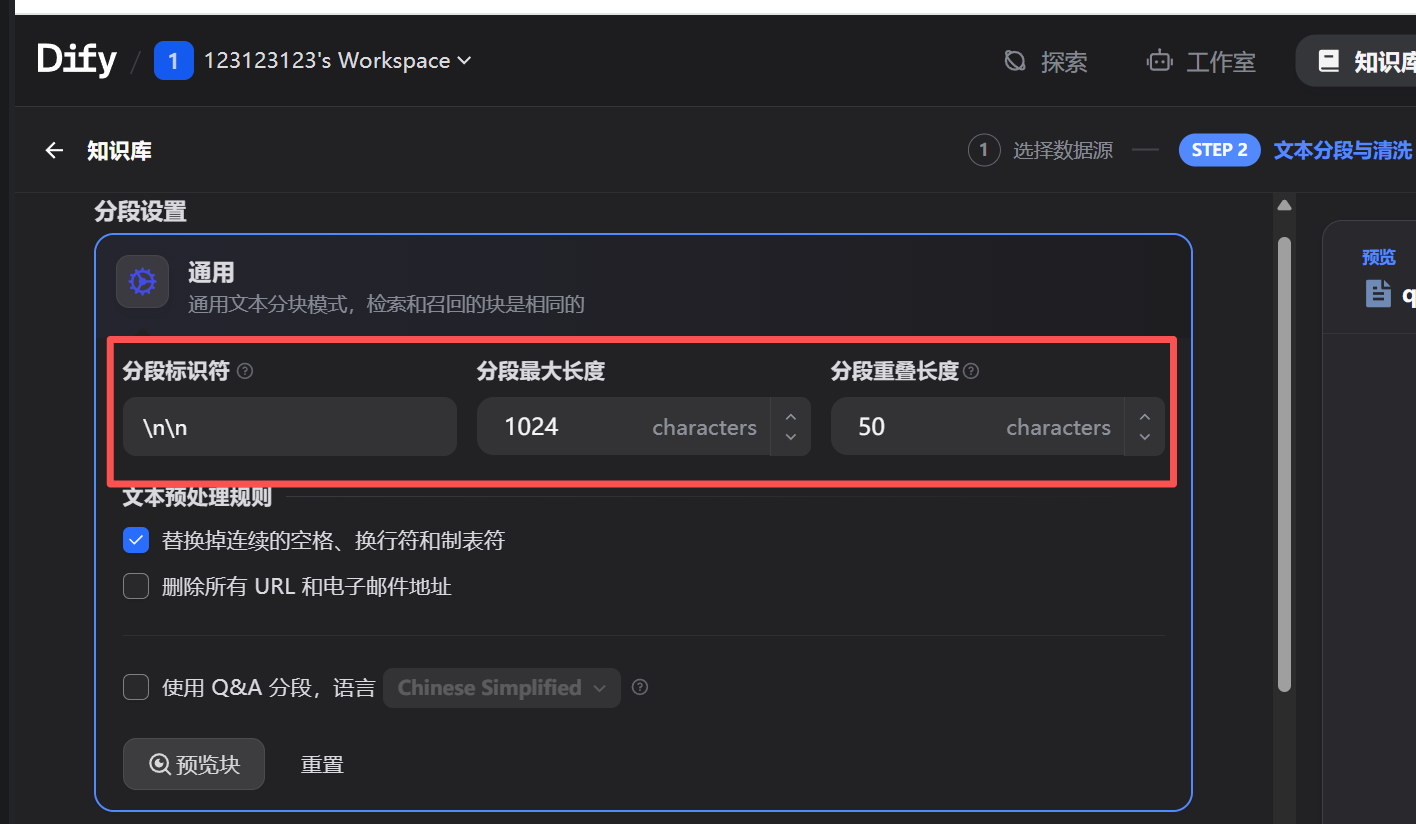Click the document icon in the preview panel
Screen dimensions: 1416x824
pos(1380,294)
